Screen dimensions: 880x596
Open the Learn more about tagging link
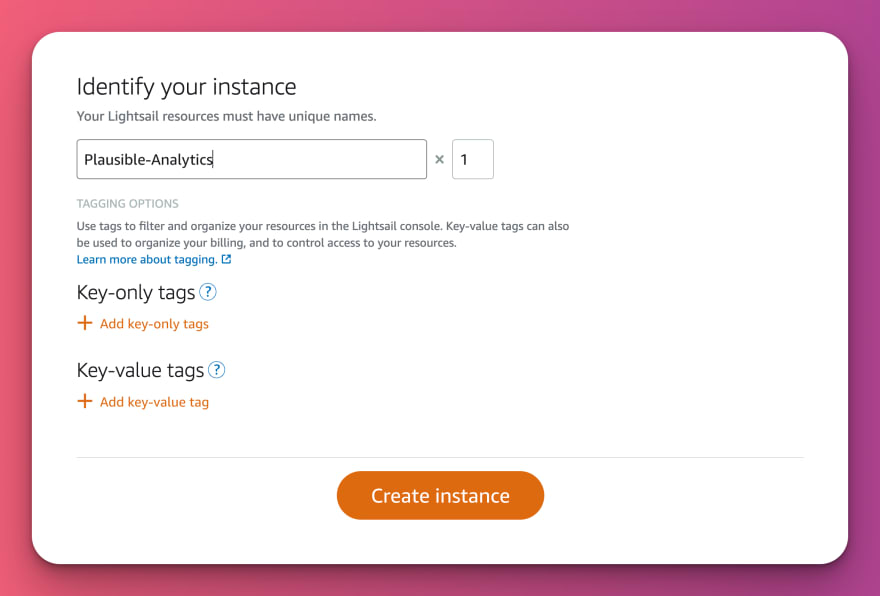pyautogui.click(x=147, y=259)
